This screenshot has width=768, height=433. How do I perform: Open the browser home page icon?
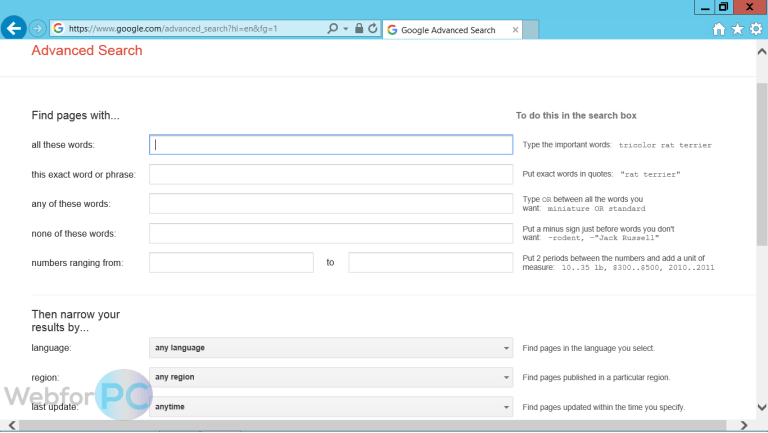coord(719,29)
